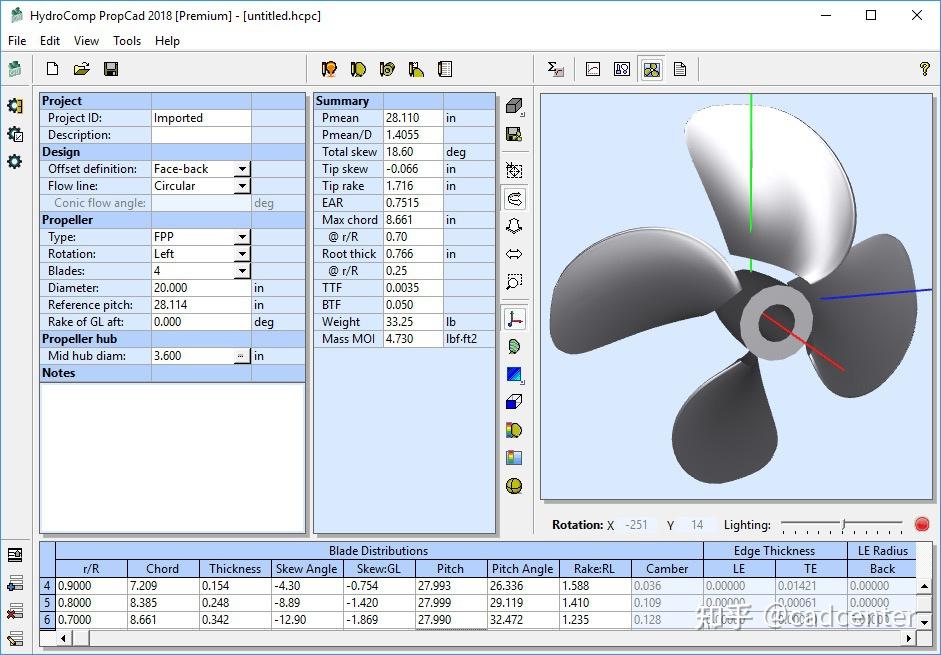Expand the propeller Type dropdown
The height and width of the screenshot is (655, 941).
pos(242,237)
